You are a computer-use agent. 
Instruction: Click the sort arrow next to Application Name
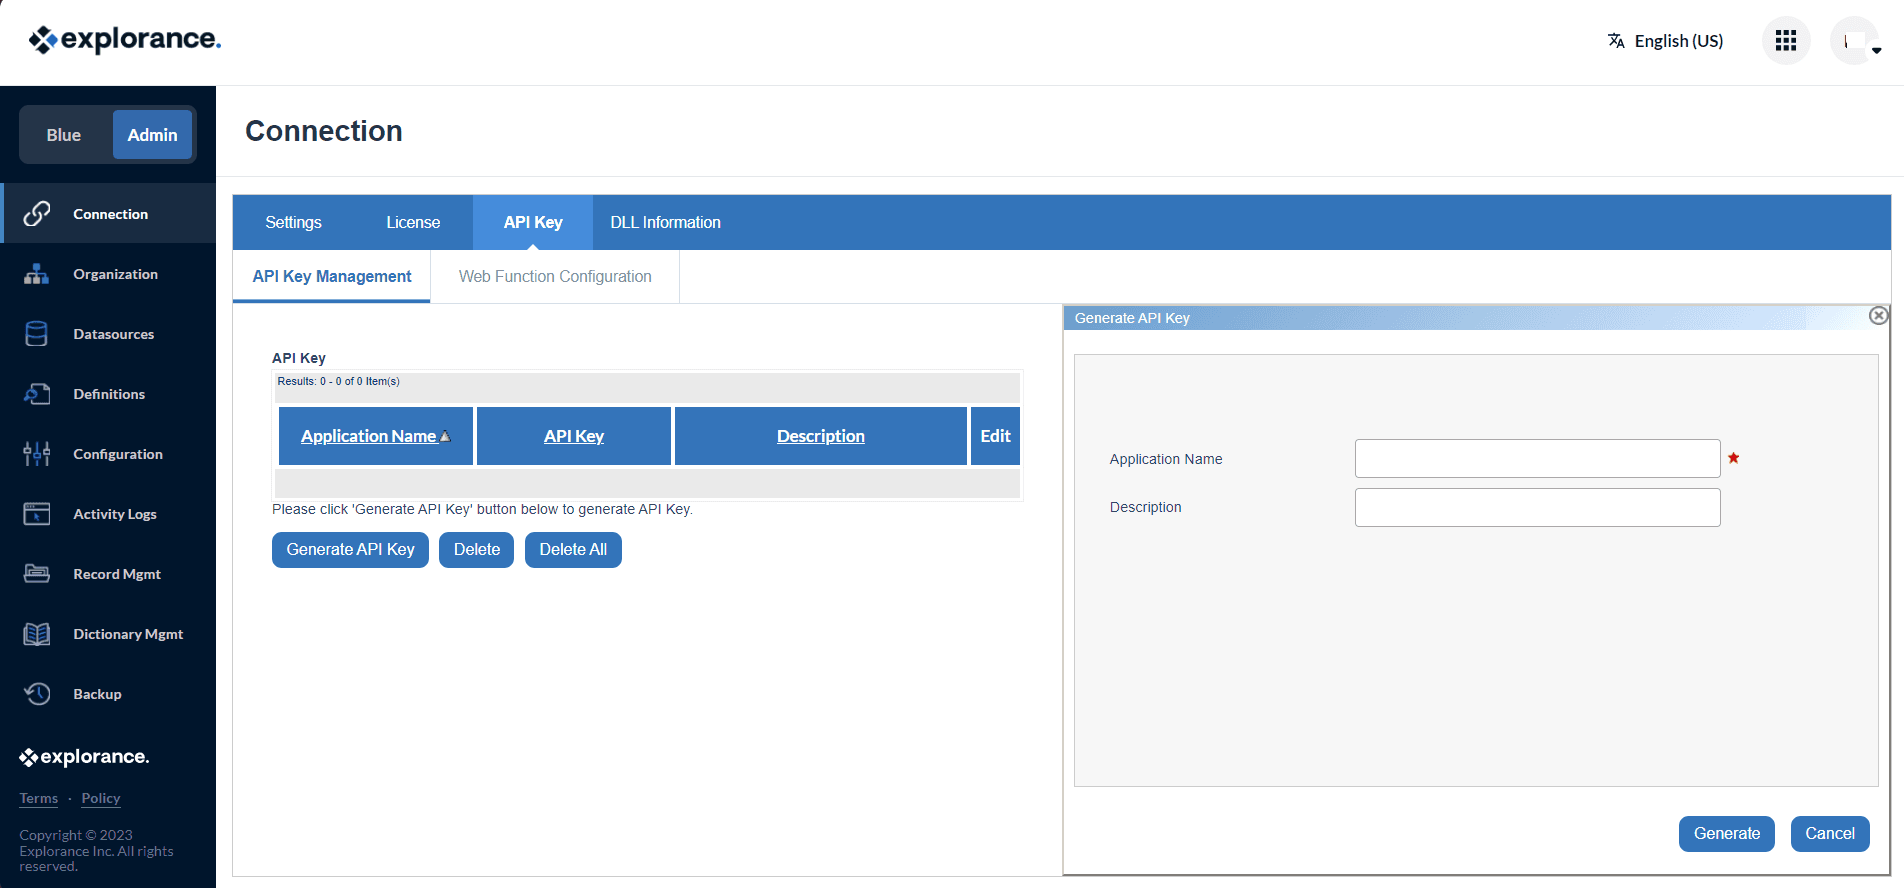point(445,437)
